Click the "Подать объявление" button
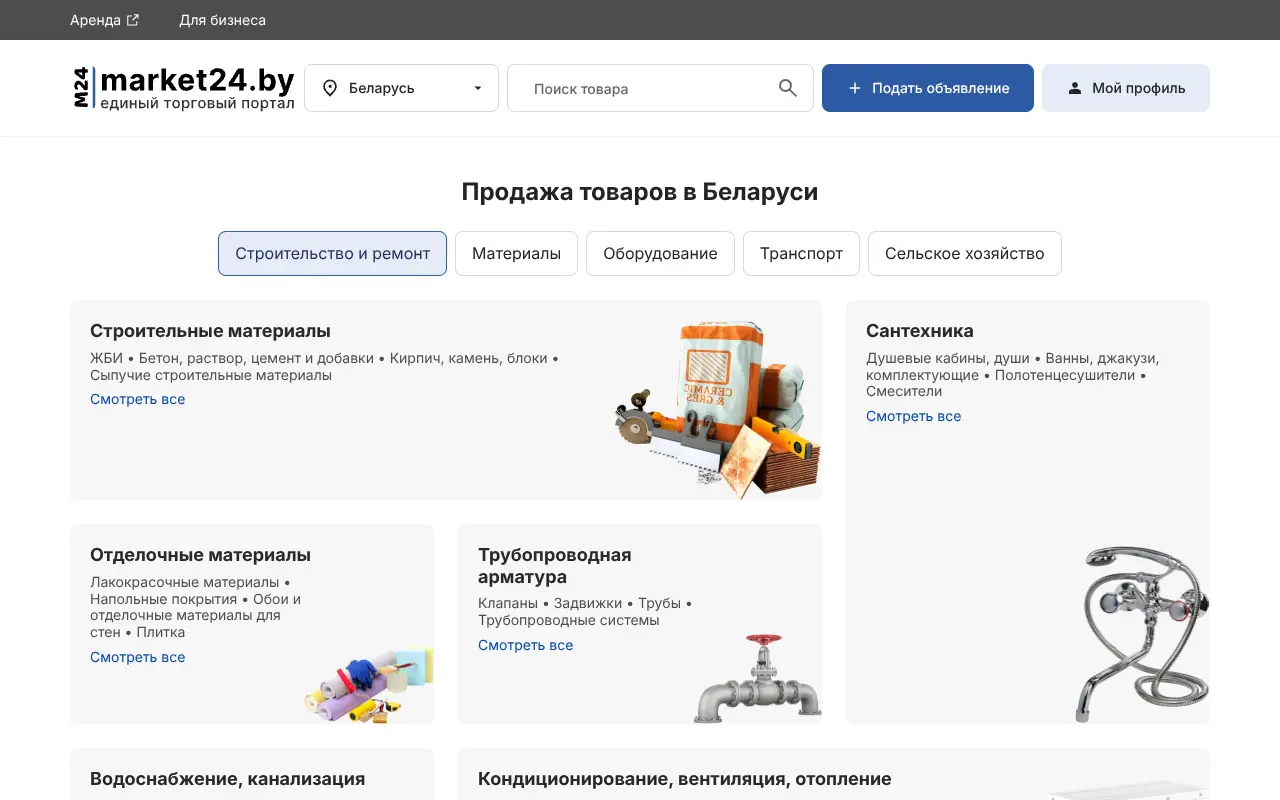The image size is (1280, 800). point(927,88)
